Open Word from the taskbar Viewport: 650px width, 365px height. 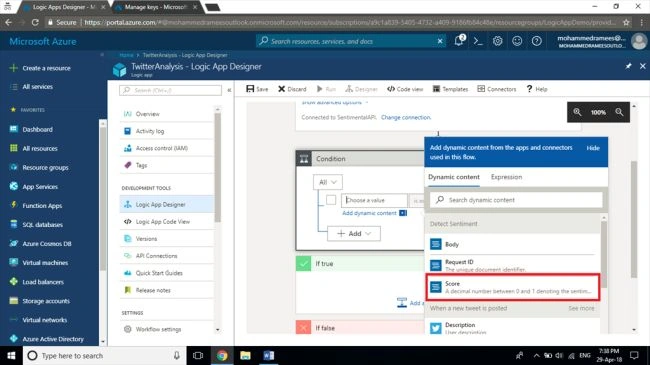[x=269, y=355]
